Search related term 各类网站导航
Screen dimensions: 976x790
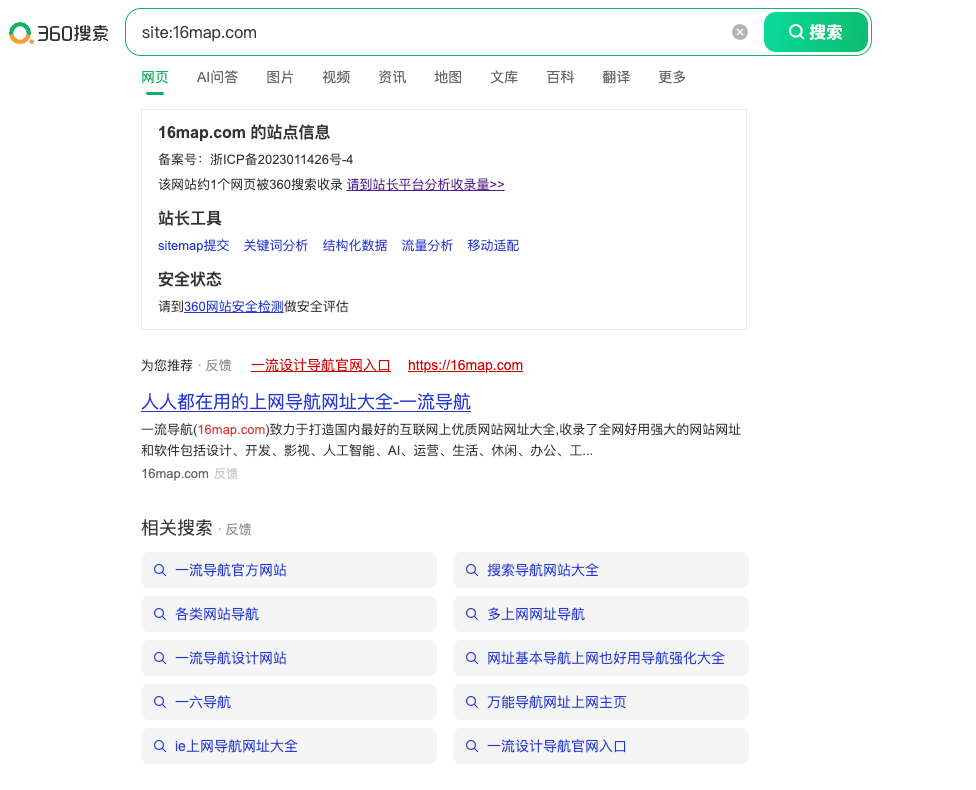point(289,614)
